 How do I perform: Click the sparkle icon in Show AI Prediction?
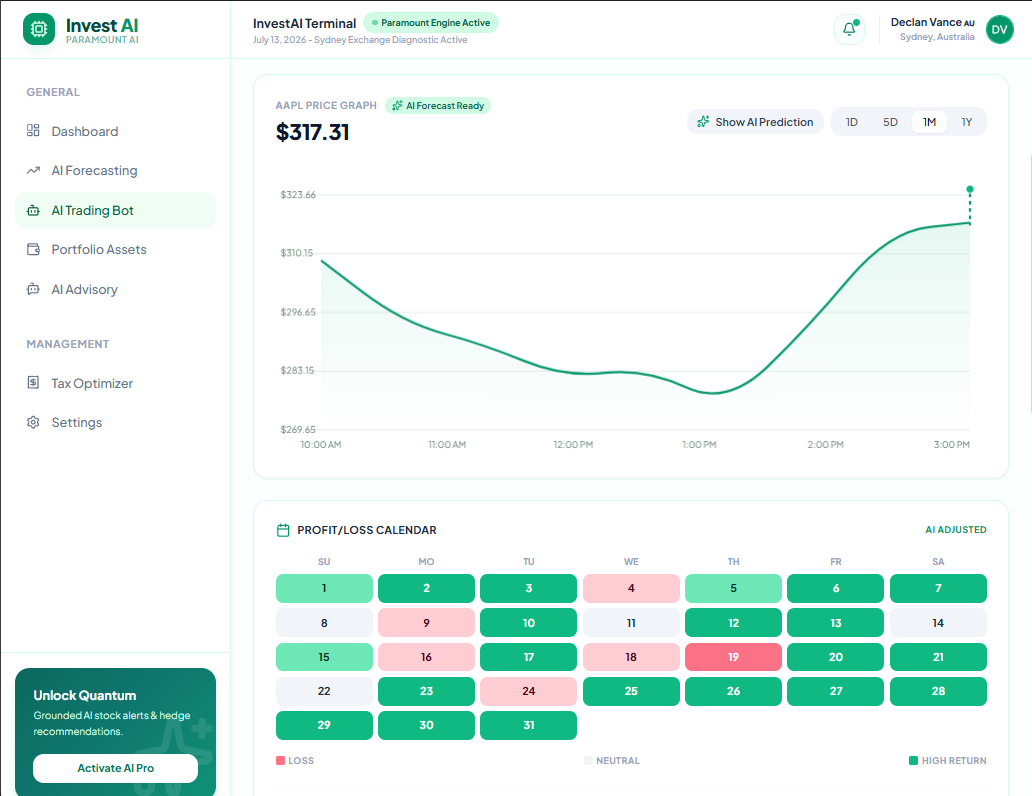coord(703,122)
